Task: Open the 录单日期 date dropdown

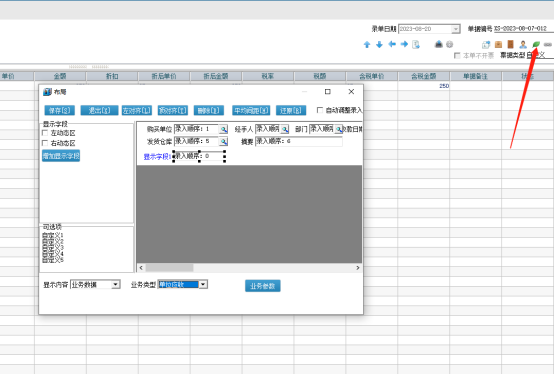Action: 456,29
